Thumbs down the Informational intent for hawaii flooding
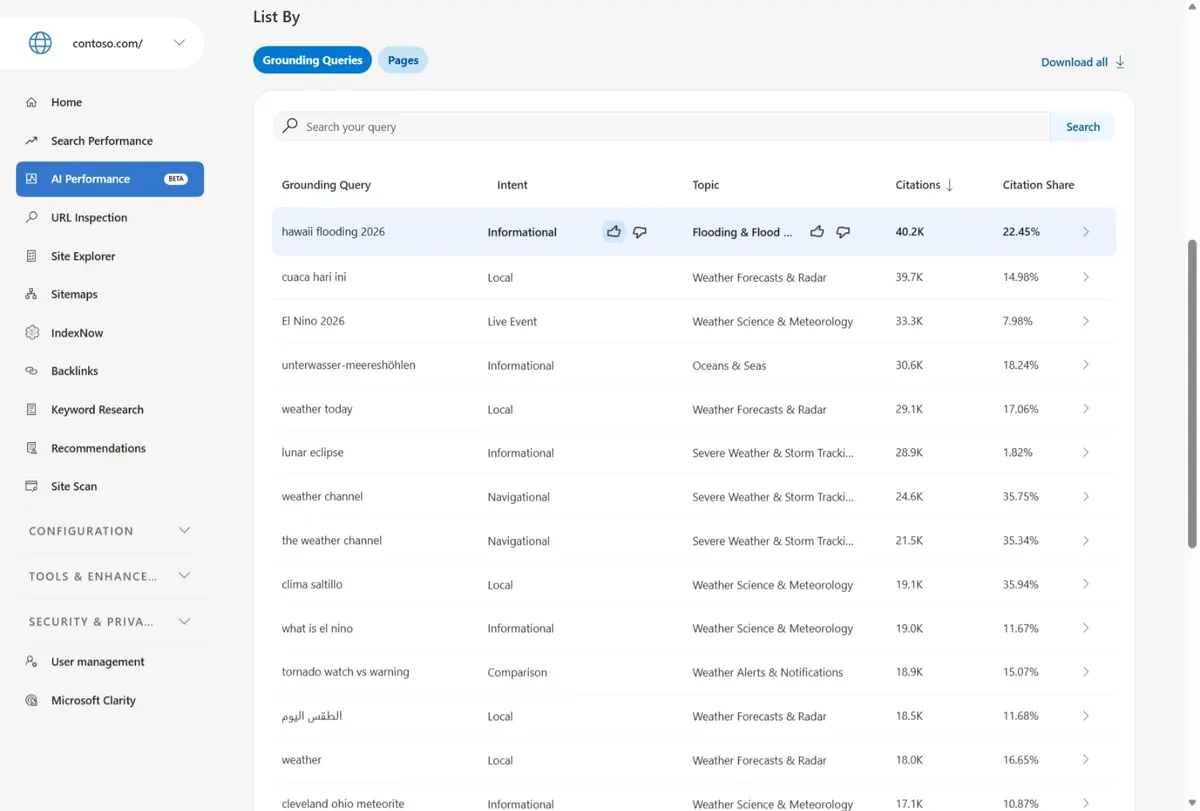The image size is (1200, 811). (x=640, y=232)
